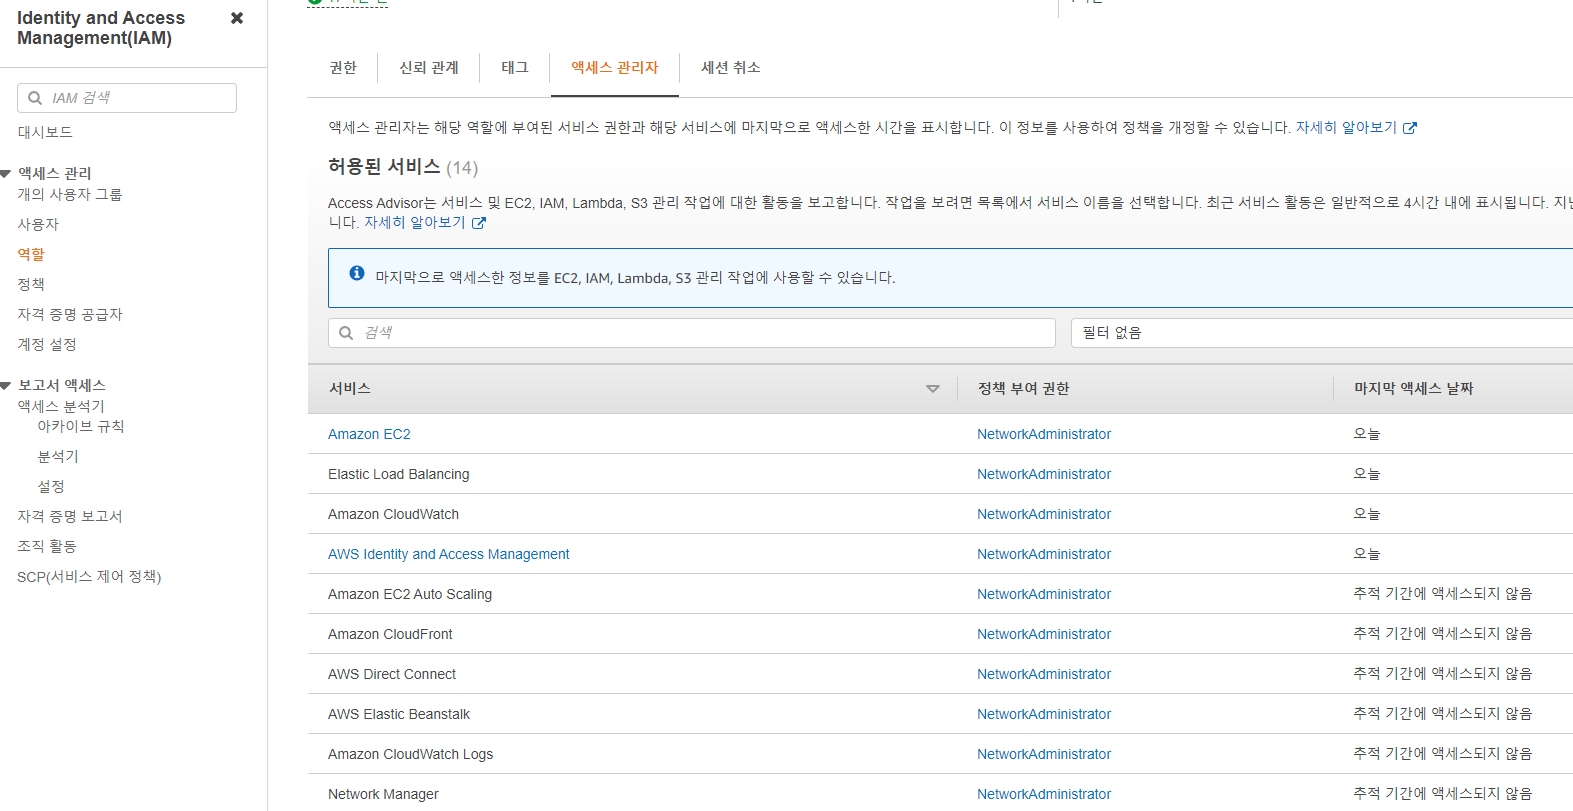Open NetworkAdministrator policy for Network Manager
Image resolution: width=1573 pixels, height=811 pixels.
coord(1044,794)
